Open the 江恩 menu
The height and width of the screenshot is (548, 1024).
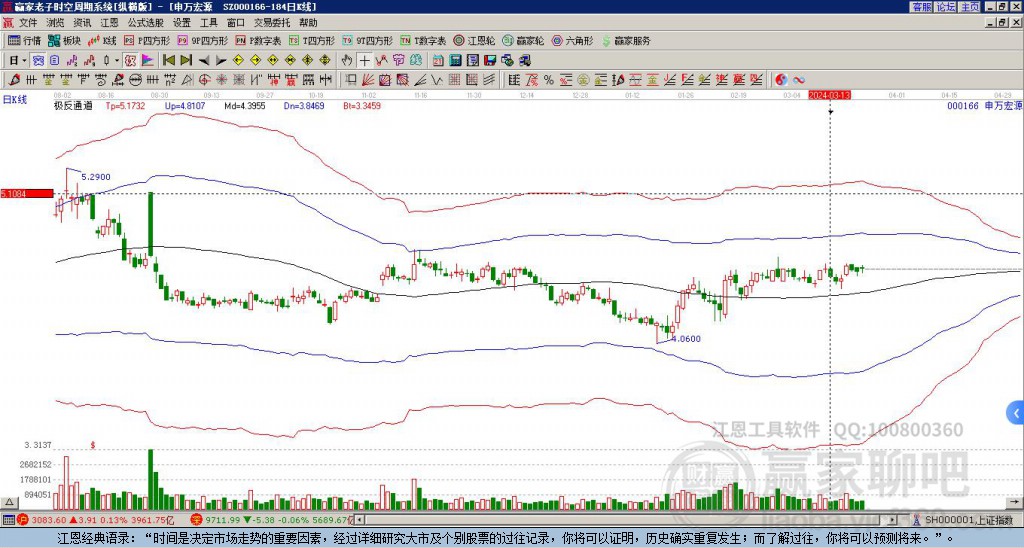(x=110, y=23)
